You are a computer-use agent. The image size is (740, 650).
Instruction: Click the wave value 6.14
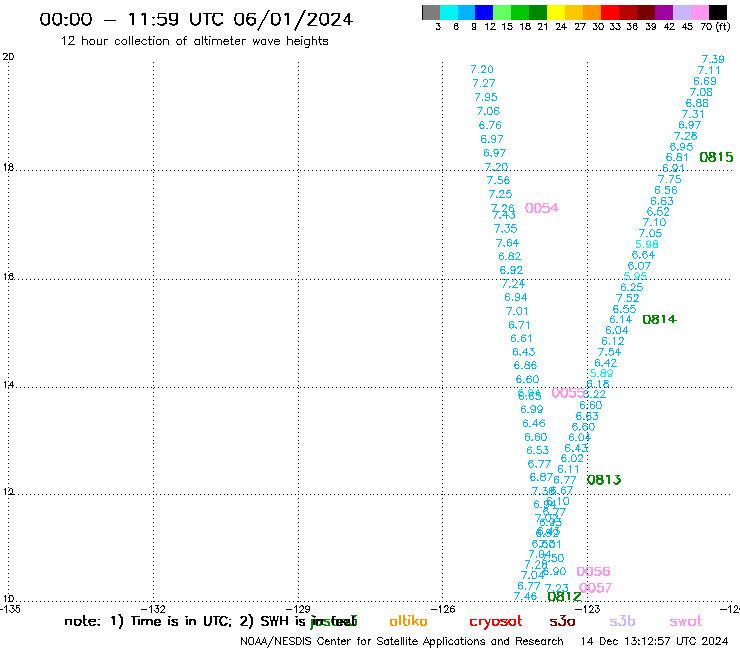[x=621, y=320]
